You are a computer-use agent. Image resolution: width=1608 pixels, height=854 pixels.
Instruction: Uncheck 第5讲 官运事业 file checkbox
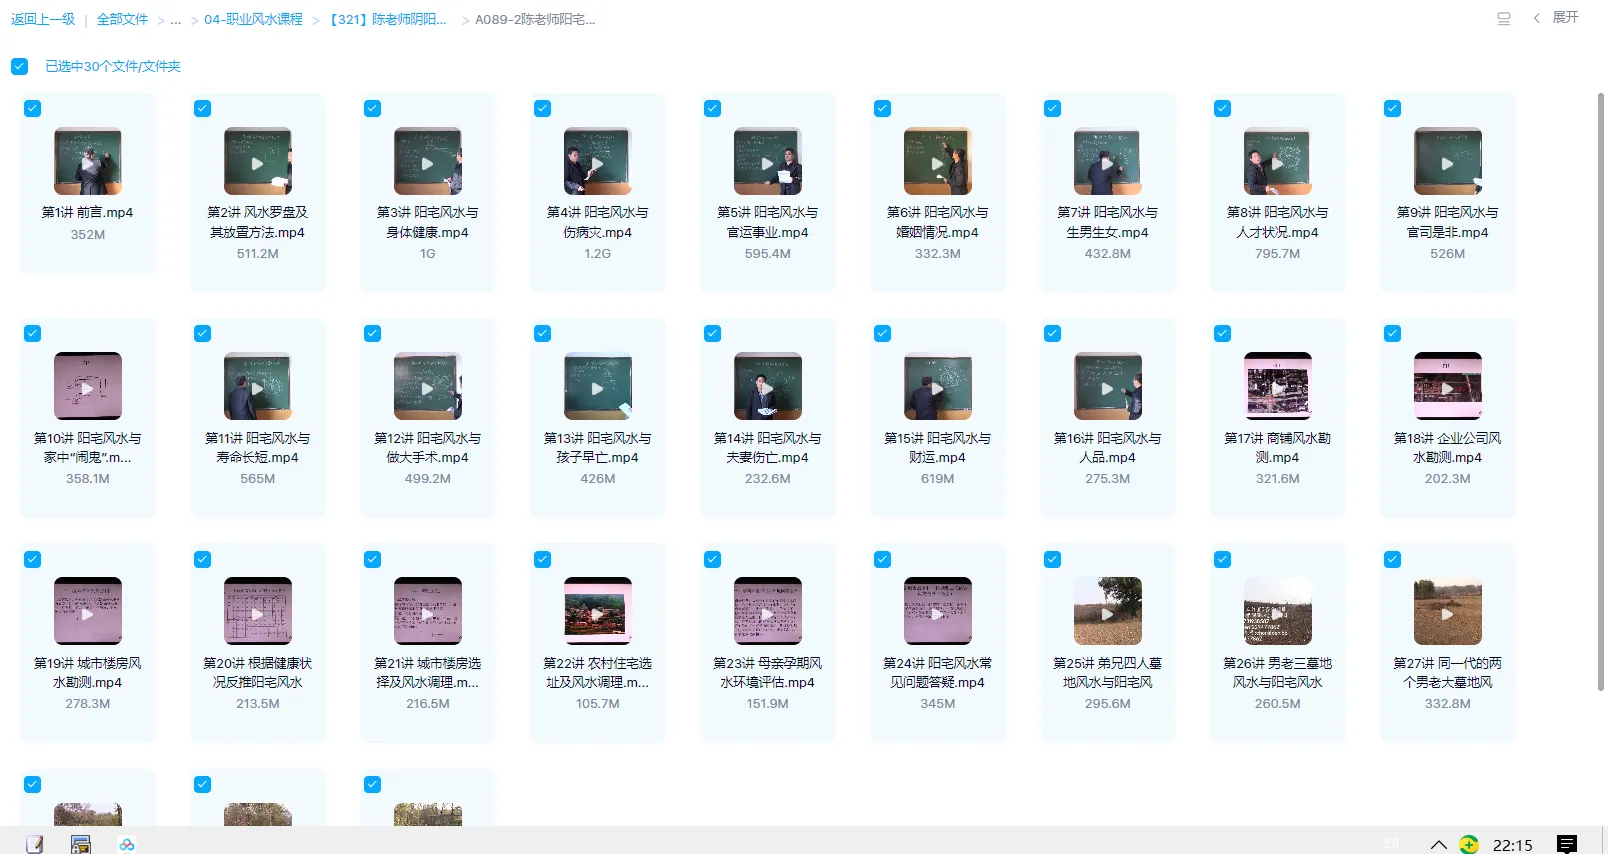click(713, 108)
